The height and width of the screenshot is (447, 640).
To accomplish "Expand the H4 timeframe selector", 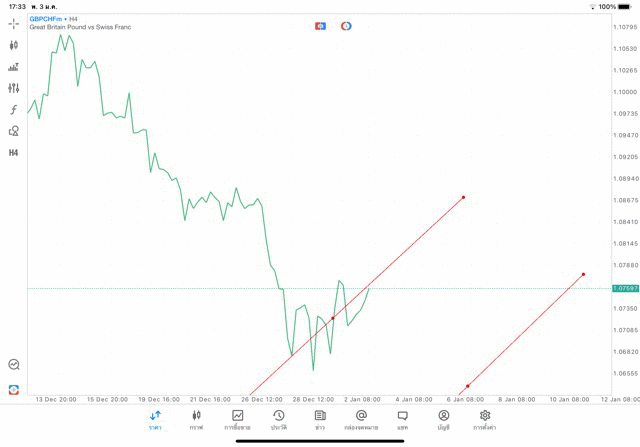I will [14, 153].
